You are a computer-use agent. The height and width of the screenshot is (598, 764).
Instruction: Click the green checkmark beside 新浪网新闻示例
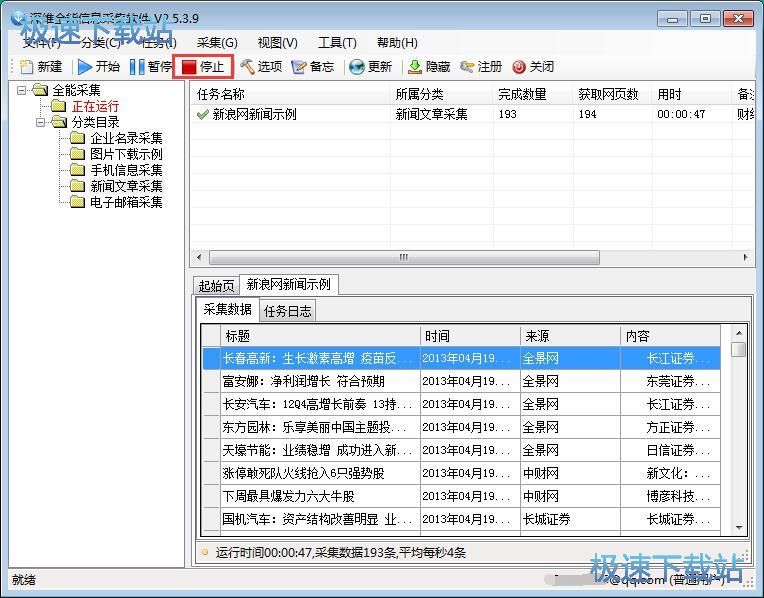click(203, 115)
